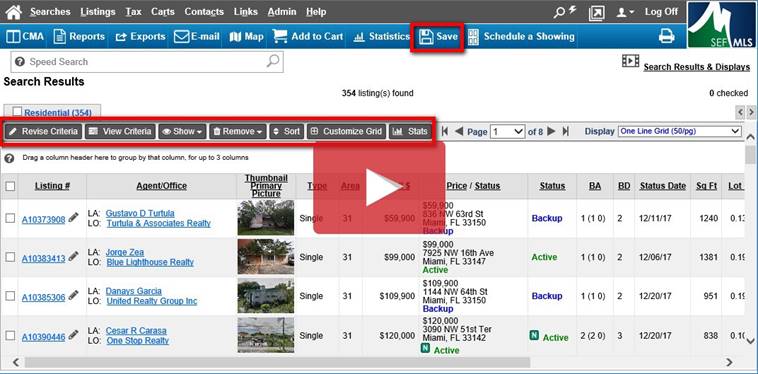The width and height of the screenshot is (758, 374).
Task: Open agent link Gustavo D Turtula
Action: [x=140, y=213]
